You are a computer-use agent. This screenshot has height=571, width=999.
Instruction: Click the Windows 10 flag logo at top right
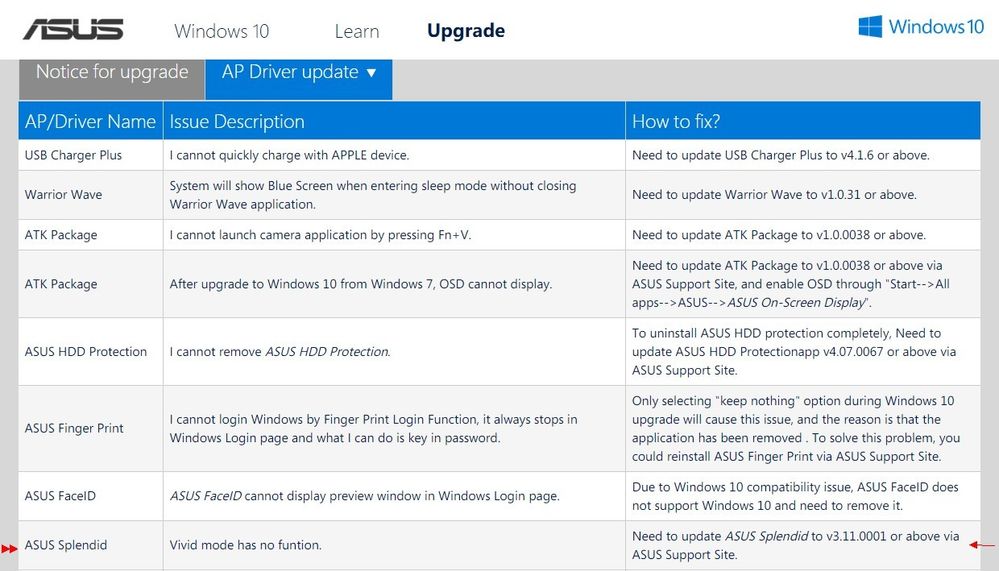[870, 27]
